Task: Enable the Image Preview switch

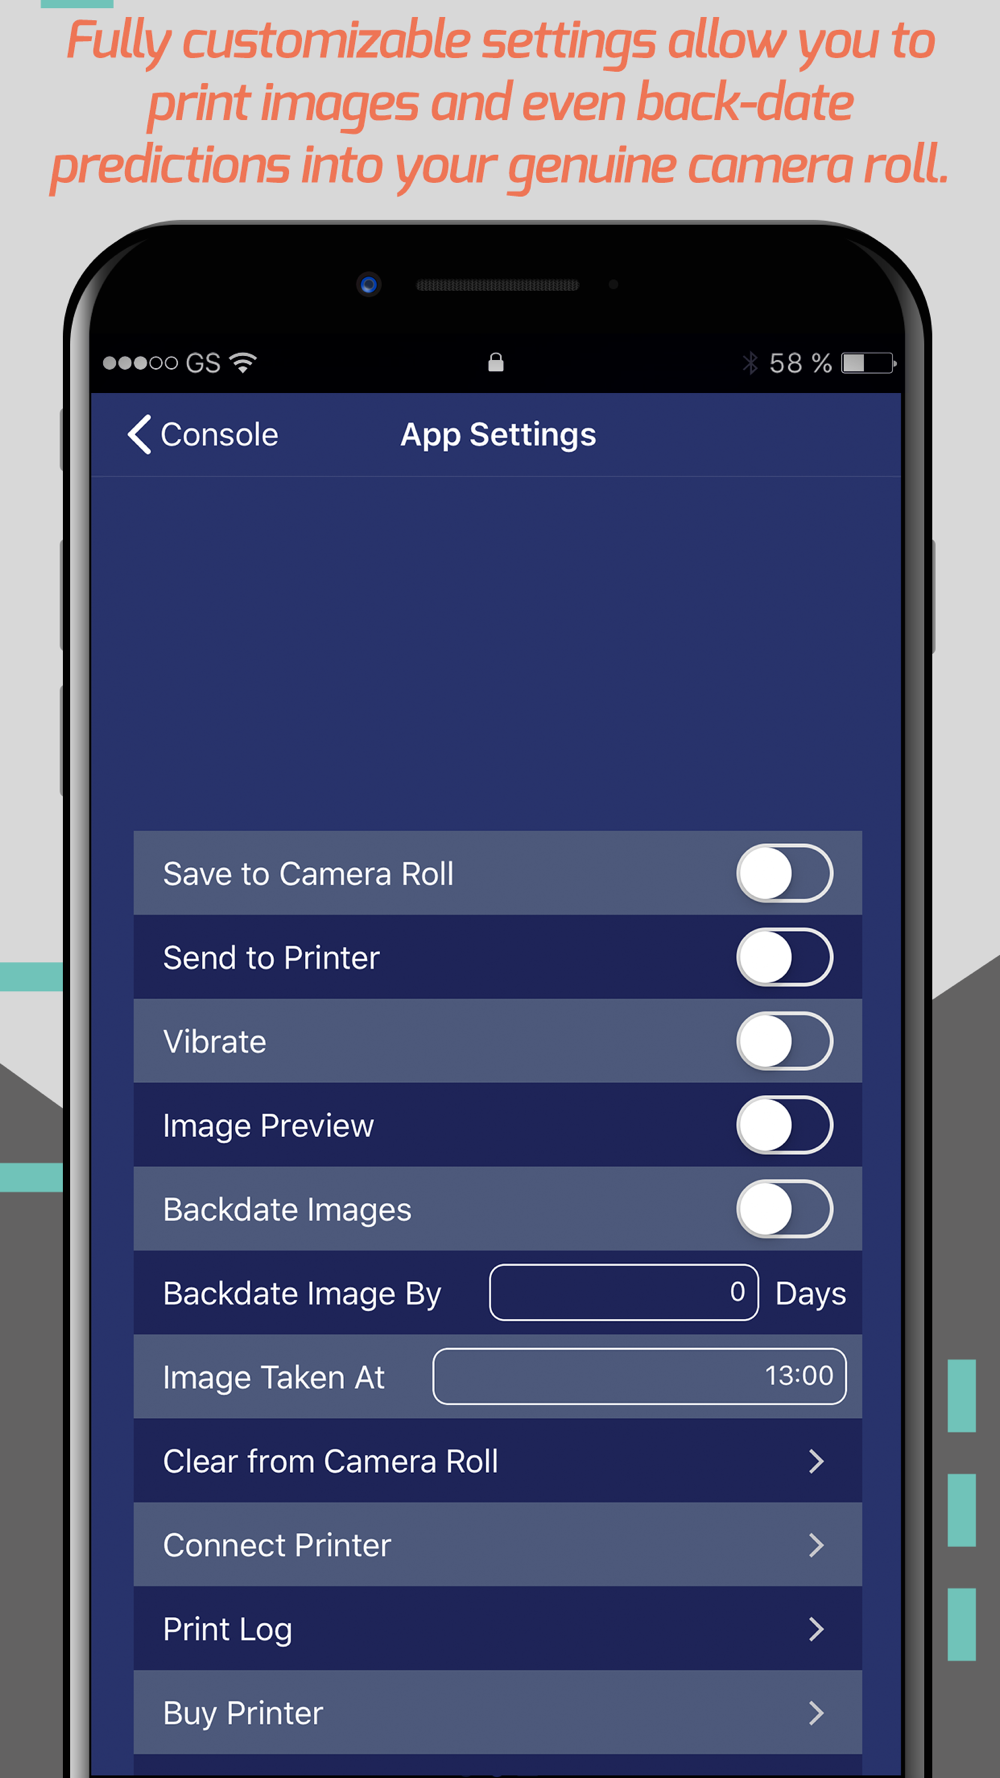Action: [x=785, y=1125]
